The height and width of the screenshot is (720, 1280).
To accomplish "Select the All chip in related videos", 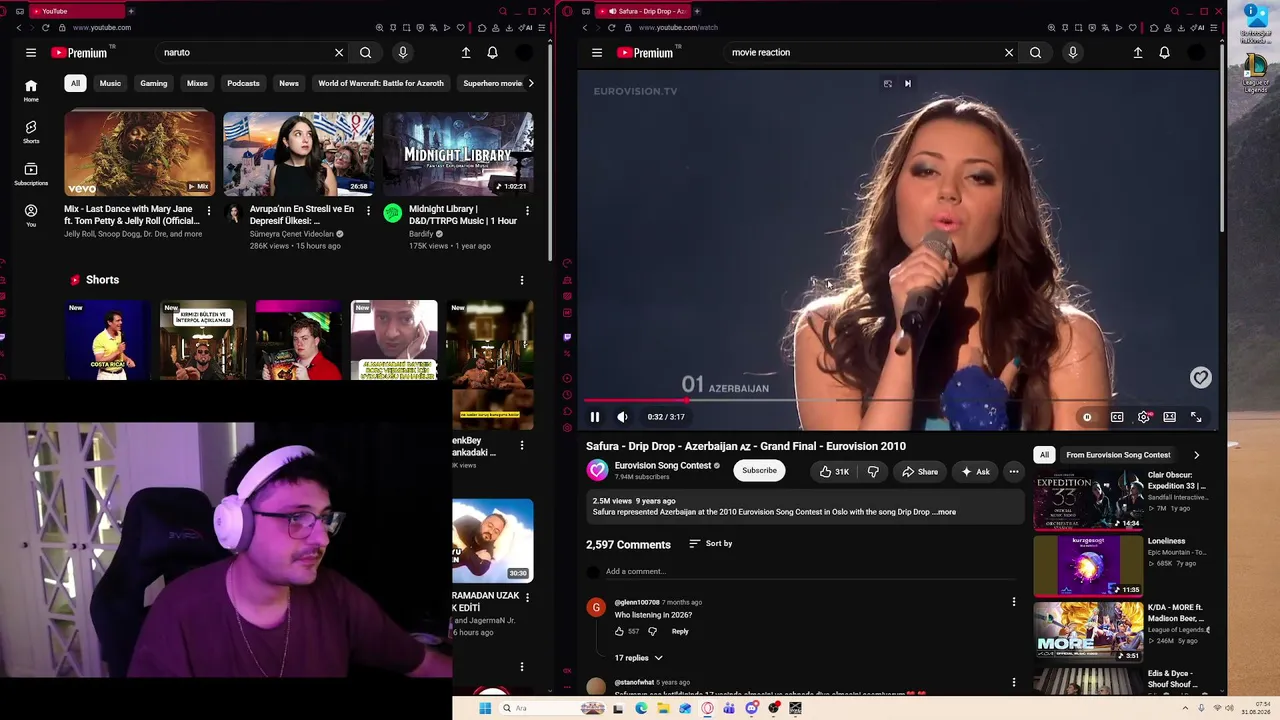I will pyautogui.click(x=1044, y=455).
